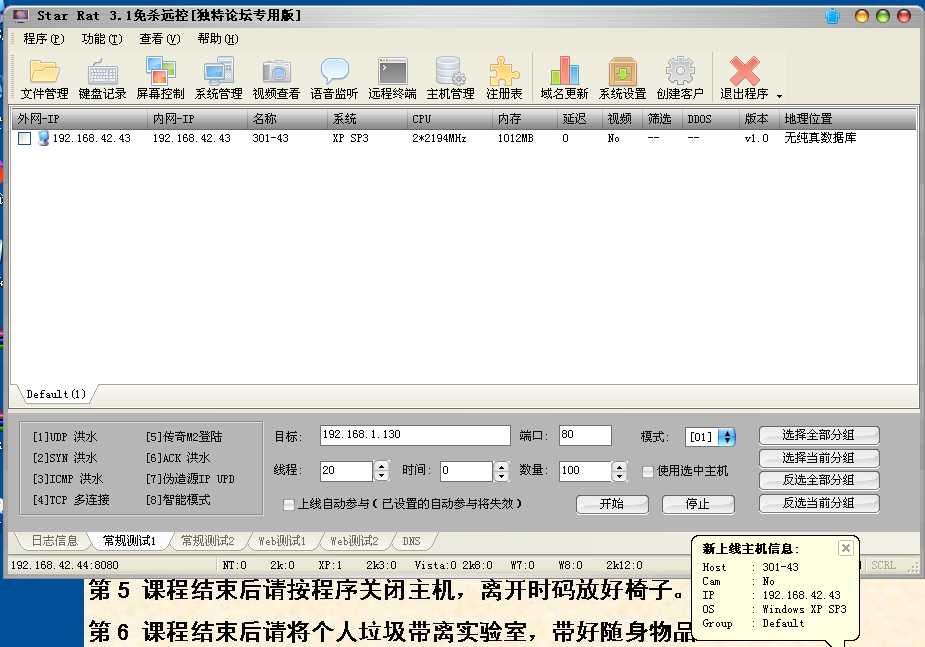
Task: Select the [4]TCP 多连接 attack option
Action: pos(71,500)
